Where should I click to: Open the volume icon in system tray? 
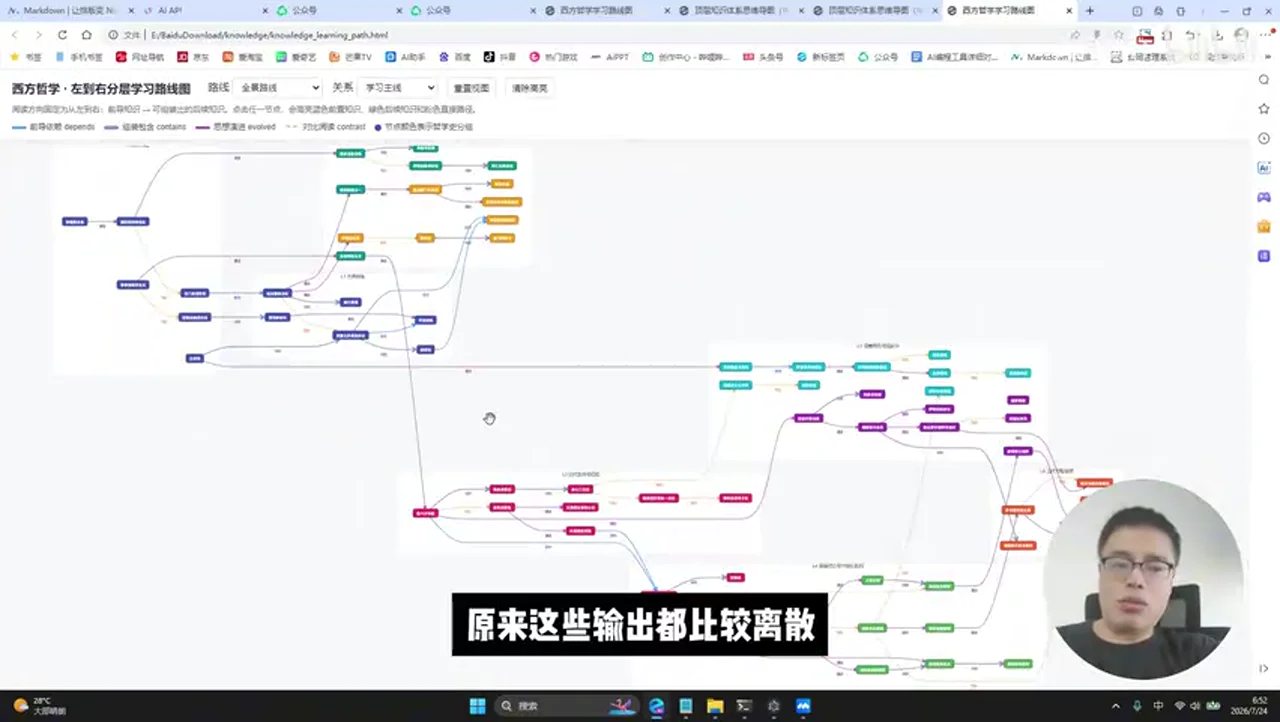(x=1196, y=706)
